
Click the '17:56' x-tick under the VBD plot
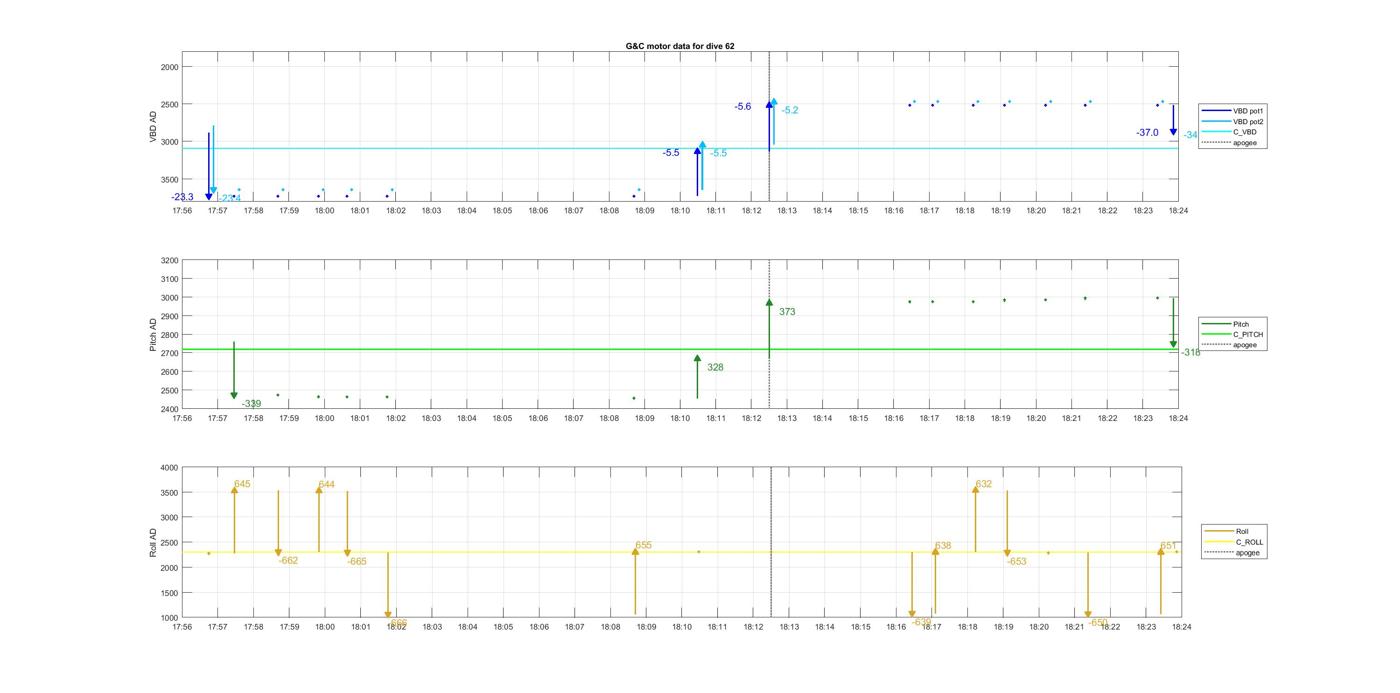182,211
